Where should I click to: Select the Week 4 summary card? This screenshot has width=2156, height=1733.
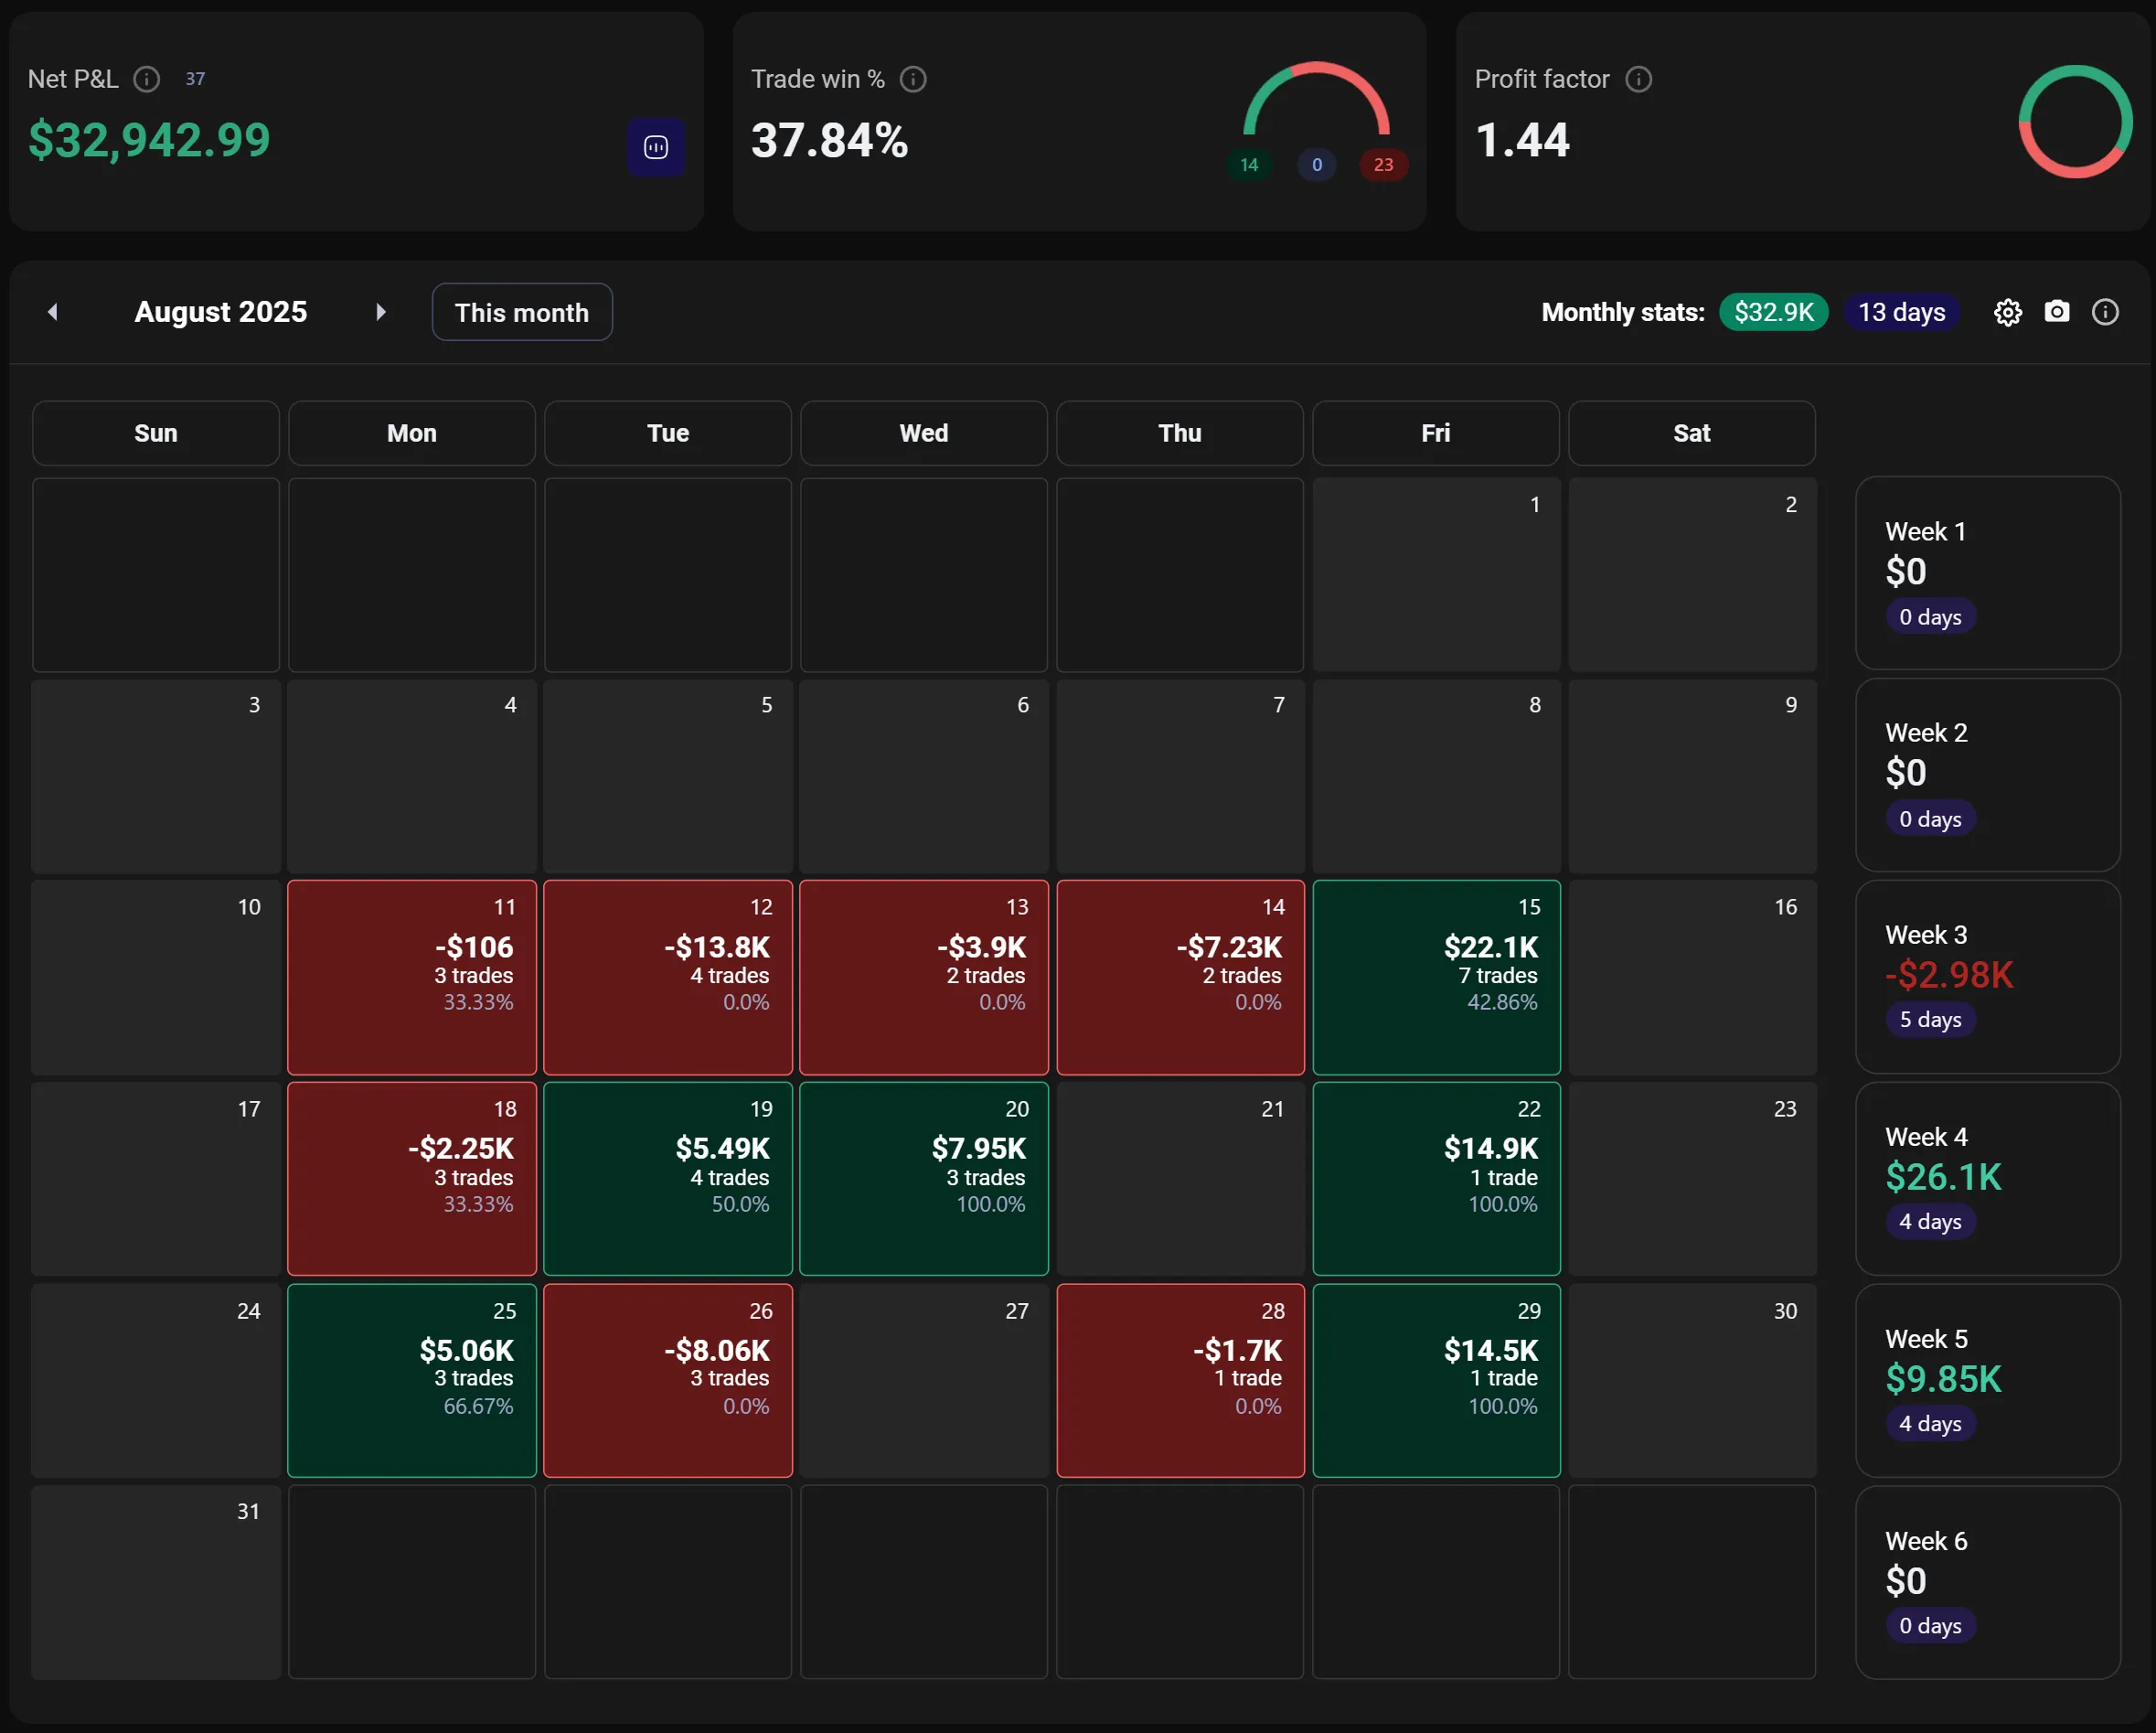[x=1987, y=1178]
